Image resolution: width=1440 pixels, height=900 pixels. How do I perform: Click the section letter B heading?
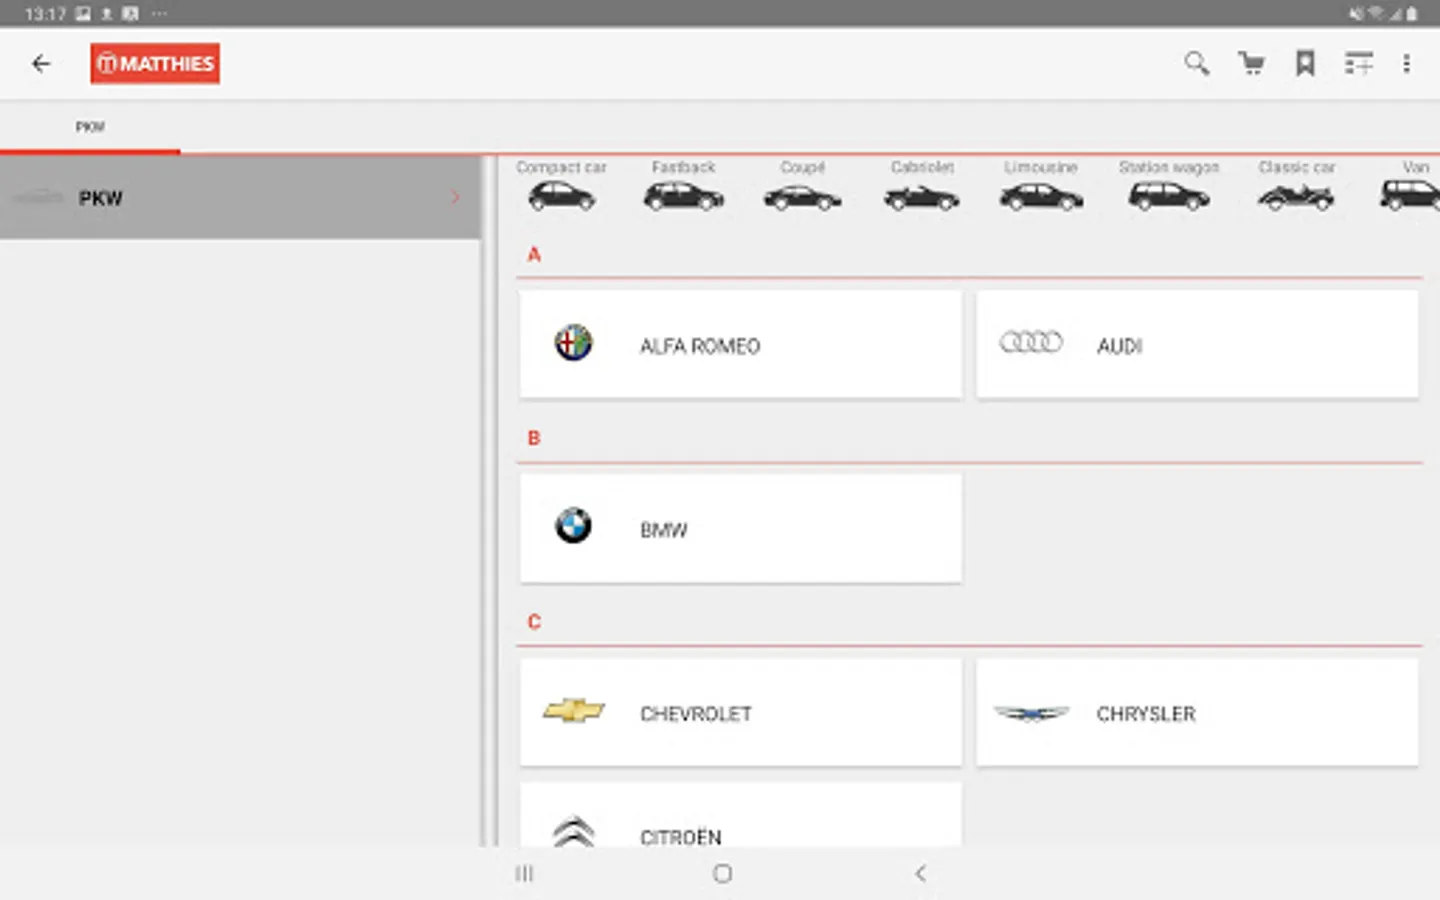(534, 438)
